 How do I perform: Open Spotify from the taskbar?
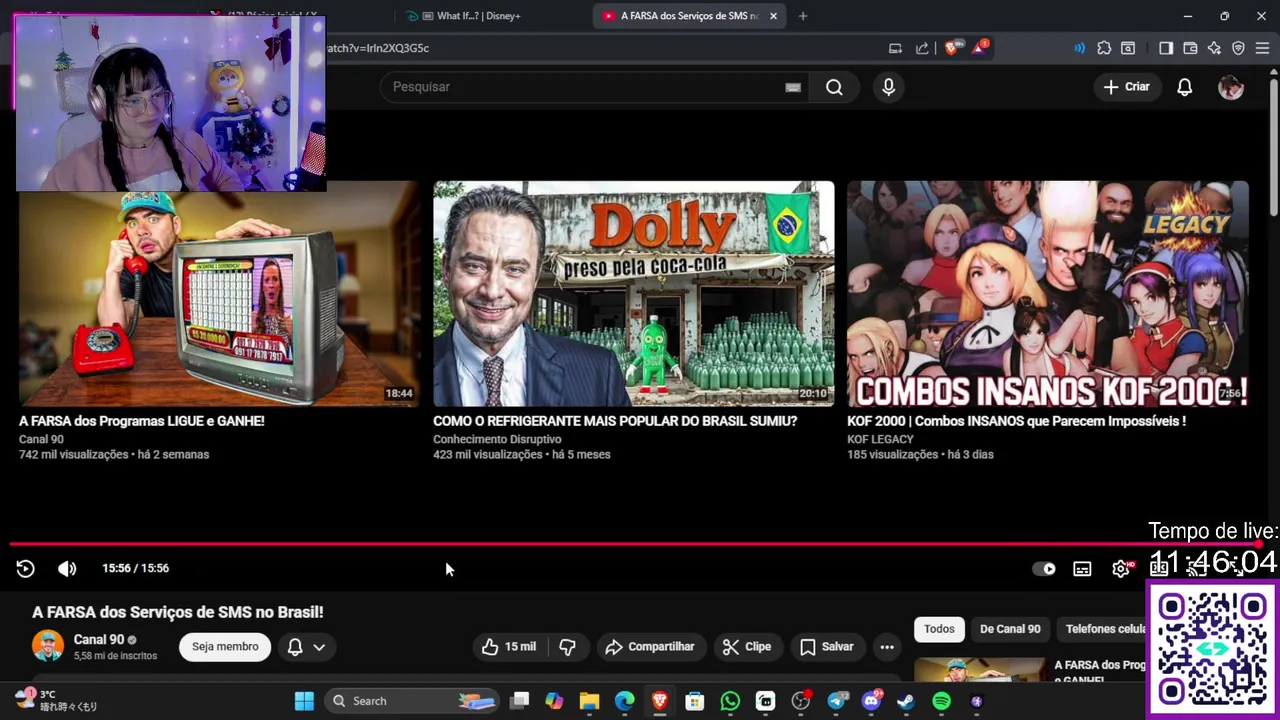tap(941, 701)
